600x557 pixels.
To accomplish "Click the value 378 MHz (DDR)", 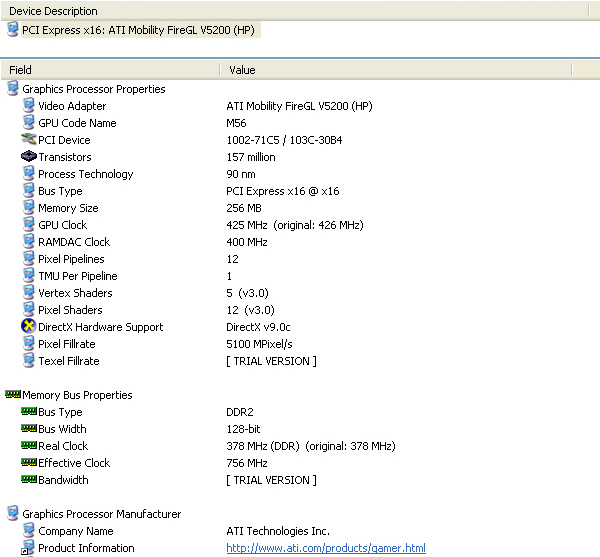I will pyautogui.click(x=263, y=446).
